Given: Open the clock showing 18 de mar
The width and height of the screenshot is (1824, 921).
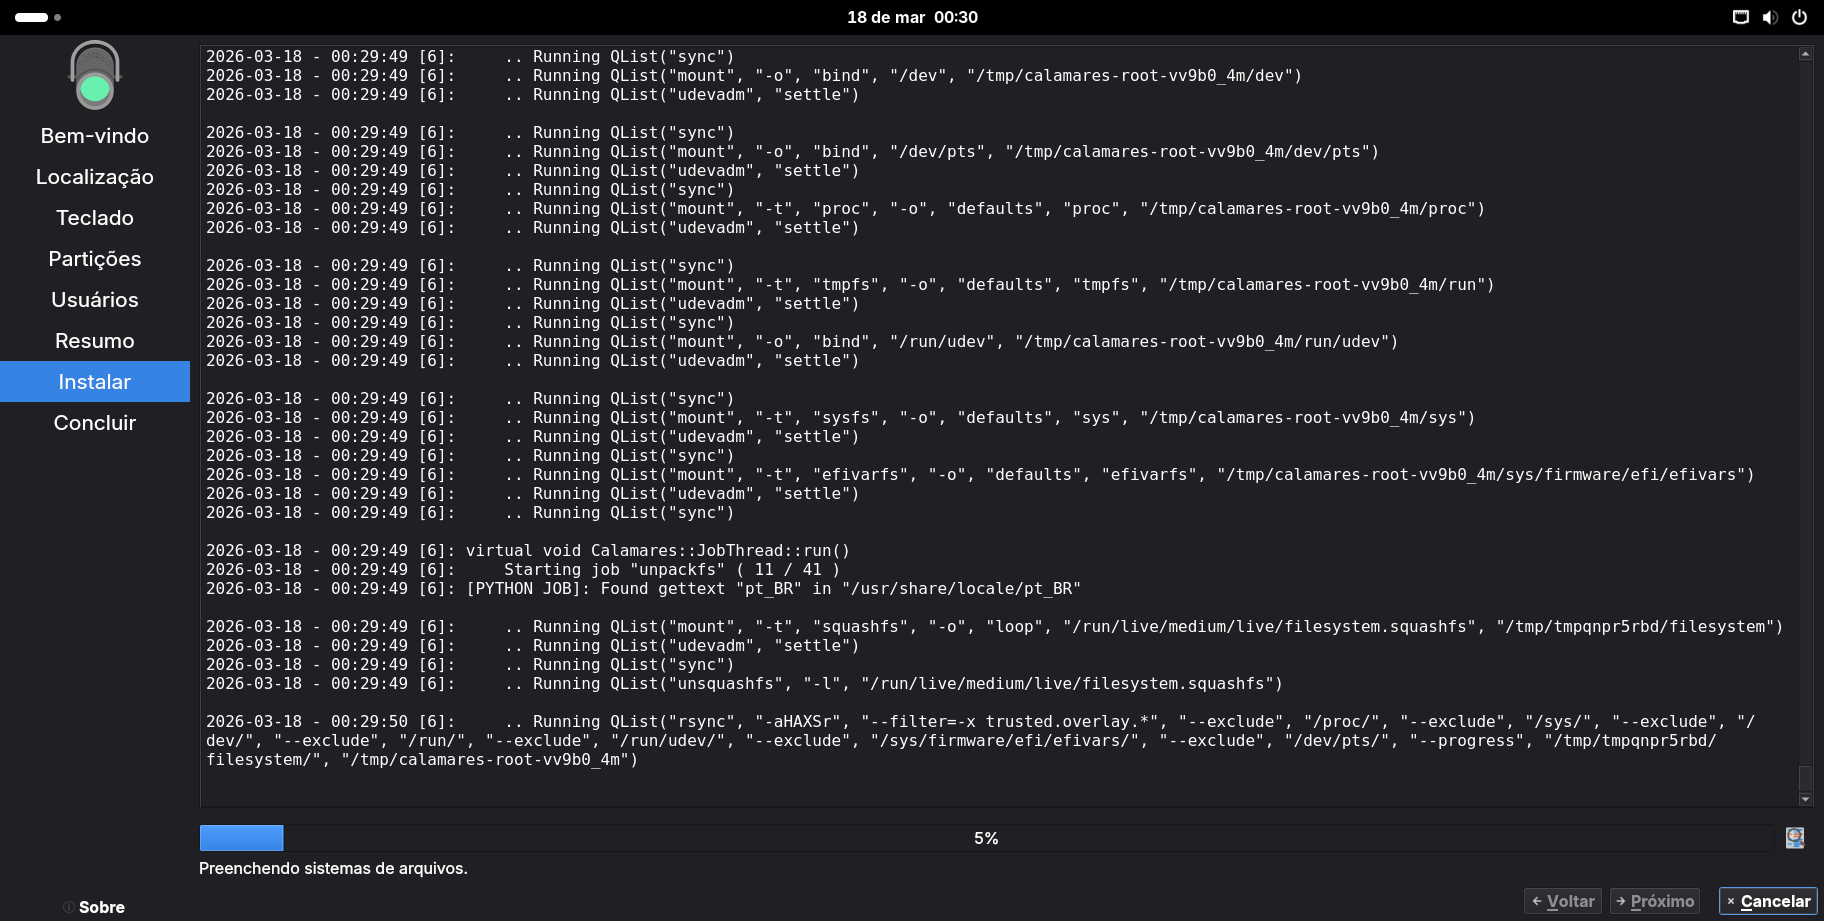Looking at the screenshot, I should [x=912, y=17].
